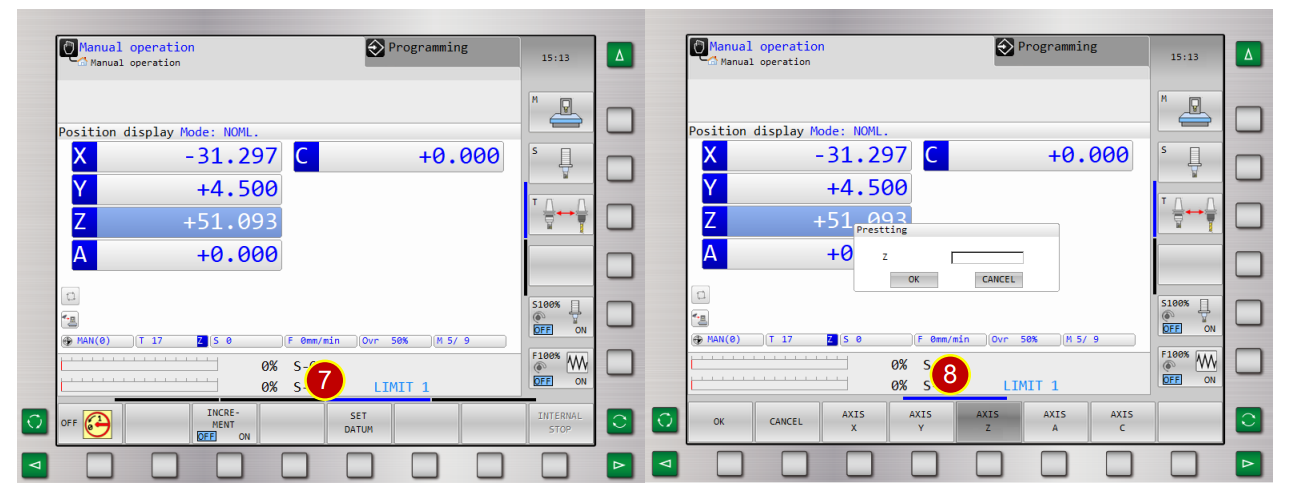
Task: Click the green right-arrow key, right screen
Action: coord(1248,464)
